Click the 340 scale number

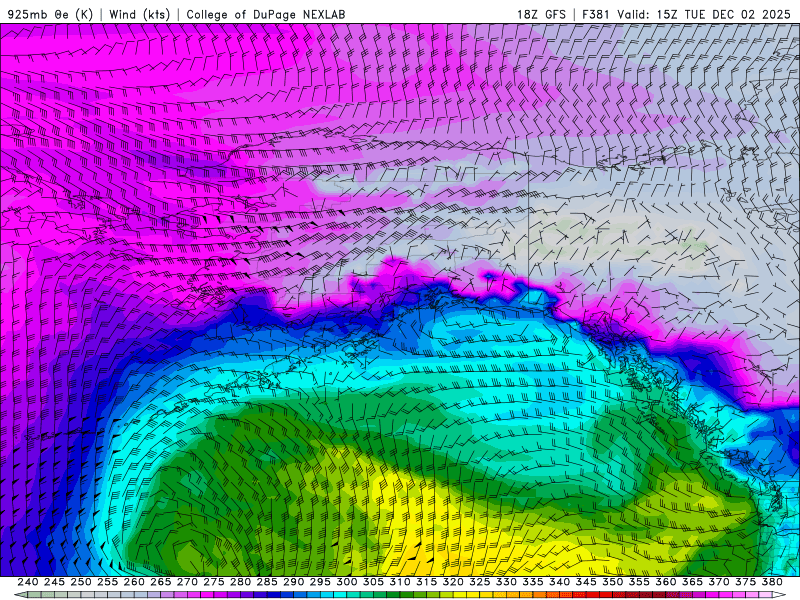click(x=559, y=582)
